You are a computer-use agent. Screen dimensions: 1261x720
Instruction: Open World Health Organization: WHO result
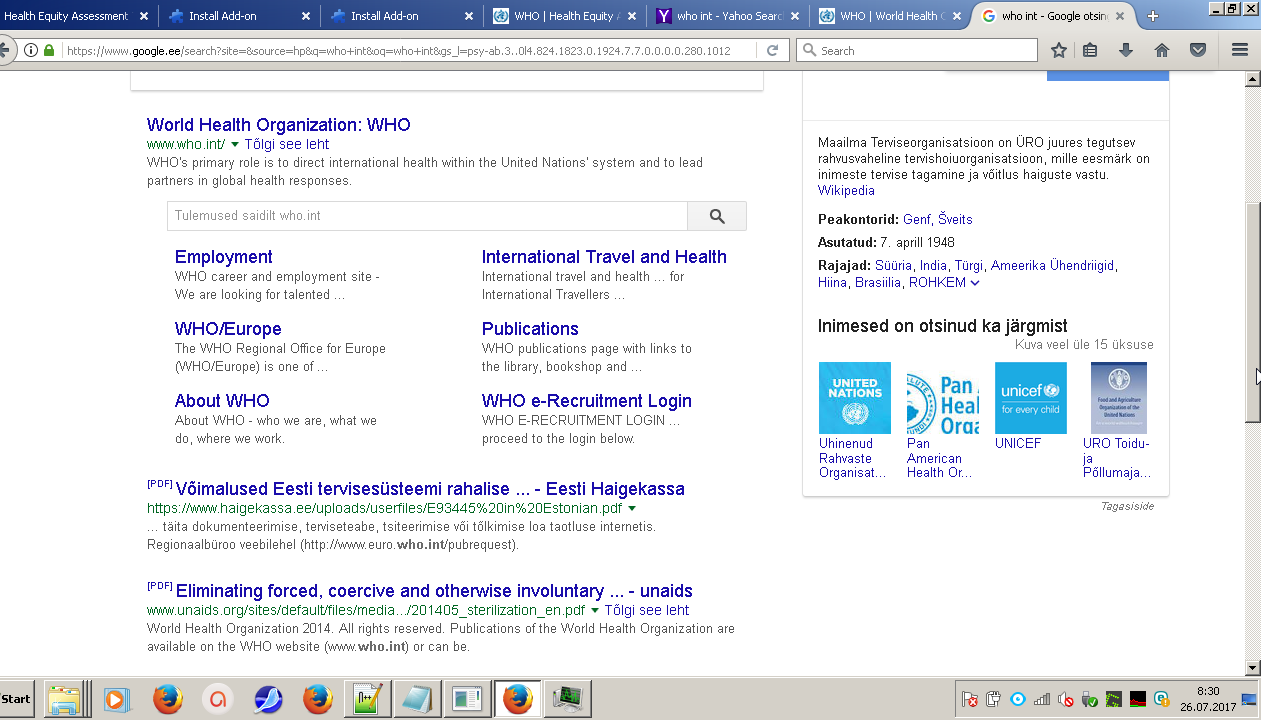[279, 125]
